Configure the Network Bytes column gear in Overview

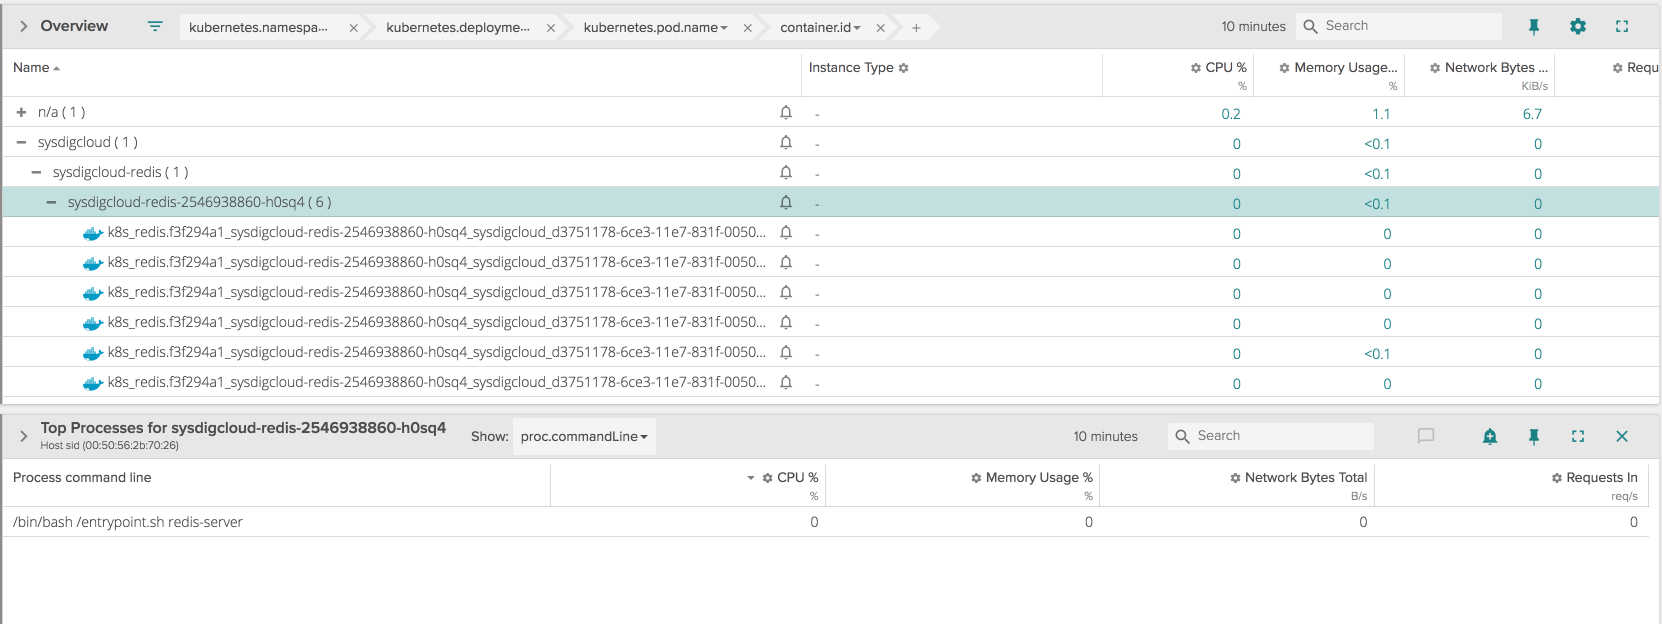click(x=1435, y=68)
